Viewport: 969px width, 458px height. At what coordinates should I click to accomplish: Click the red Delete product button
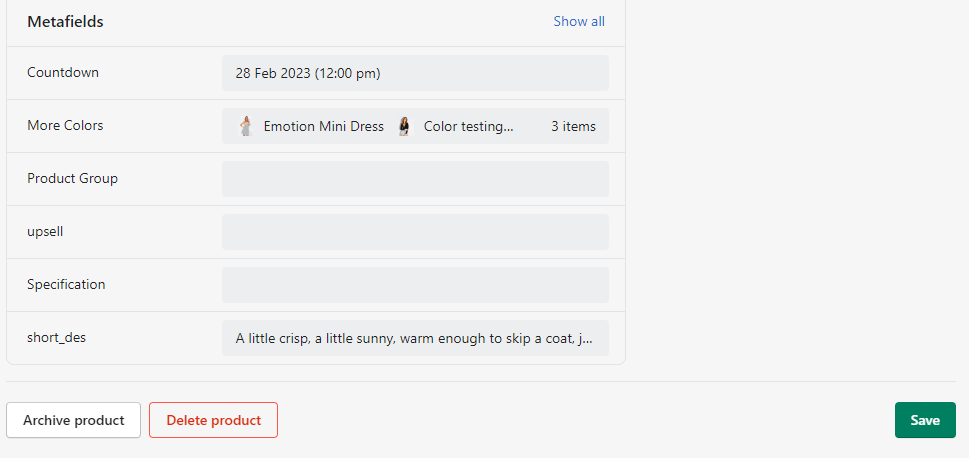coord(213,420)
